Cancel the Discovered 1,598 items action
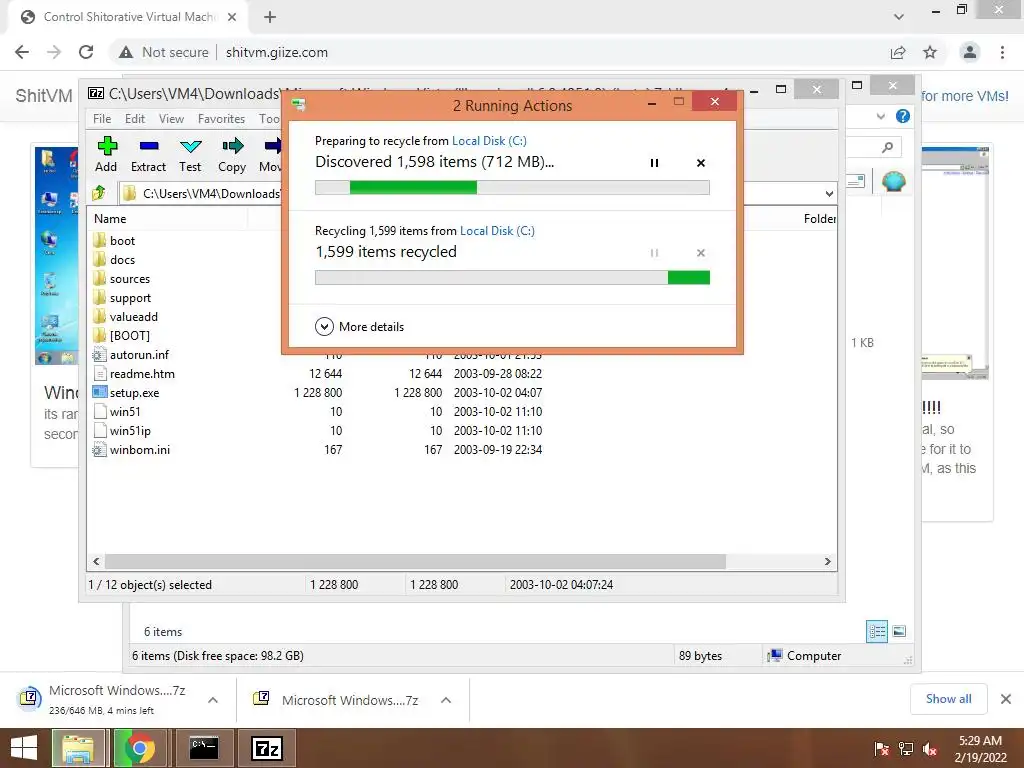1024x768 pixels. point(701,163)
